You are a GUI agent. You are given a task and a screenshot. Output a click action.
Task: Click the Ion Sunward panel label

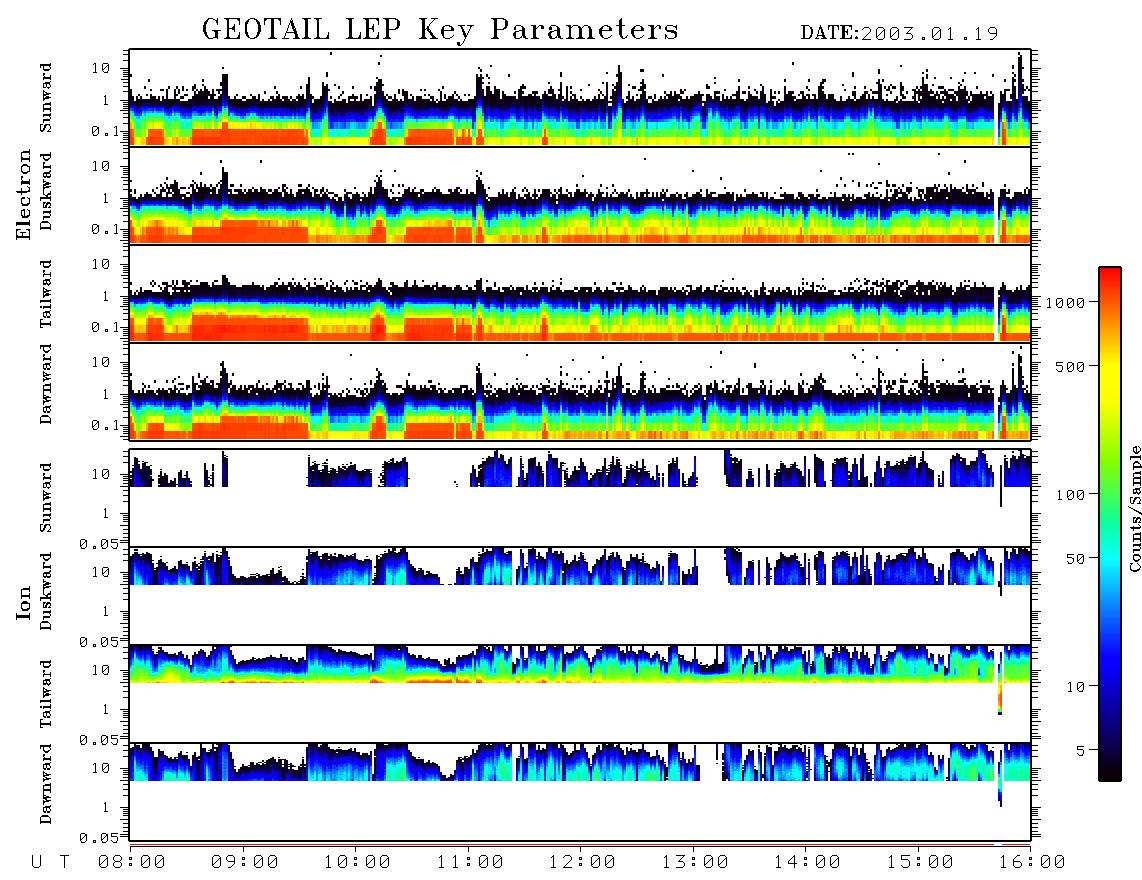46,497
